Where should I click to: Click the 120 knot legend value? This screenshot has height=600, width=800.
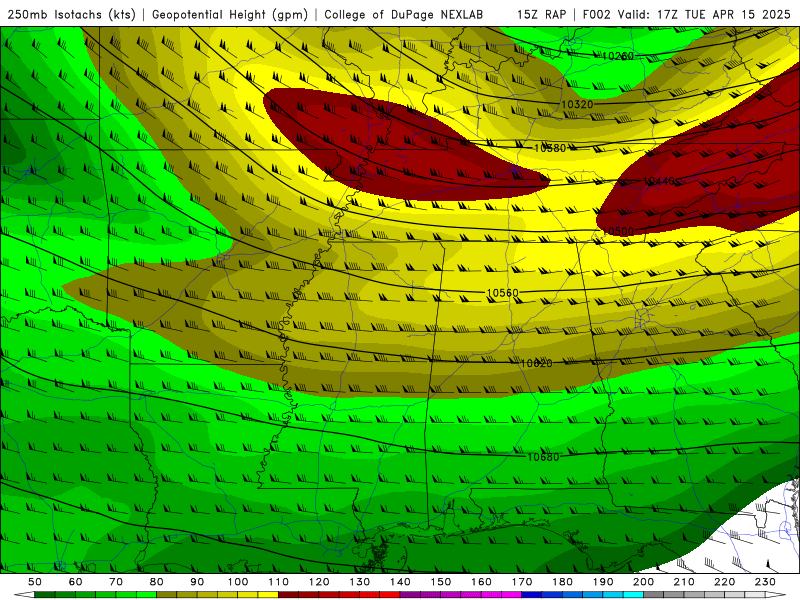[319, 582]
